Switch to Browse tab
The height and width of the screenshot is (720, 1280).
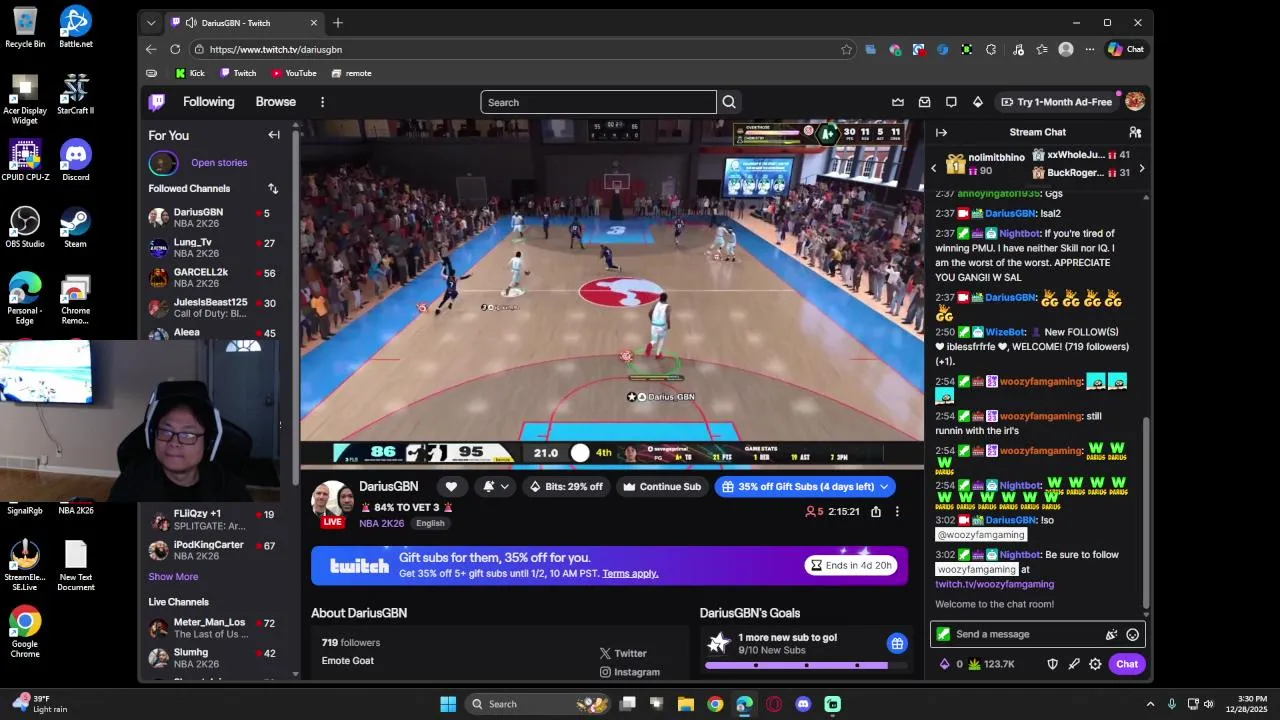pos(275,102)
